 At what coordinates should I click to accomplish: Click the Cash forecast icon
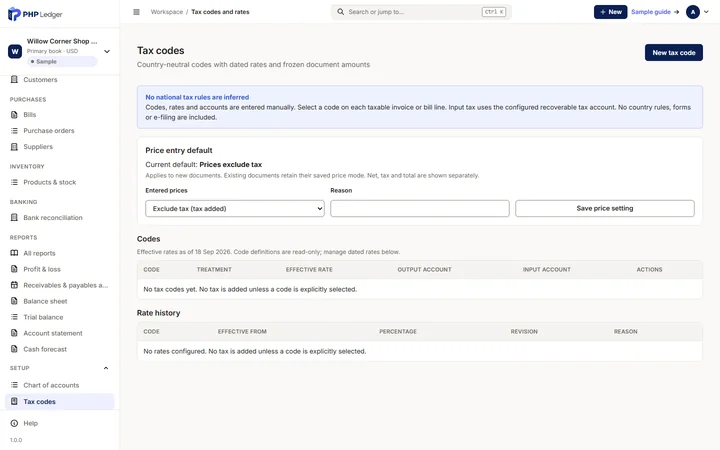point(14,349)
